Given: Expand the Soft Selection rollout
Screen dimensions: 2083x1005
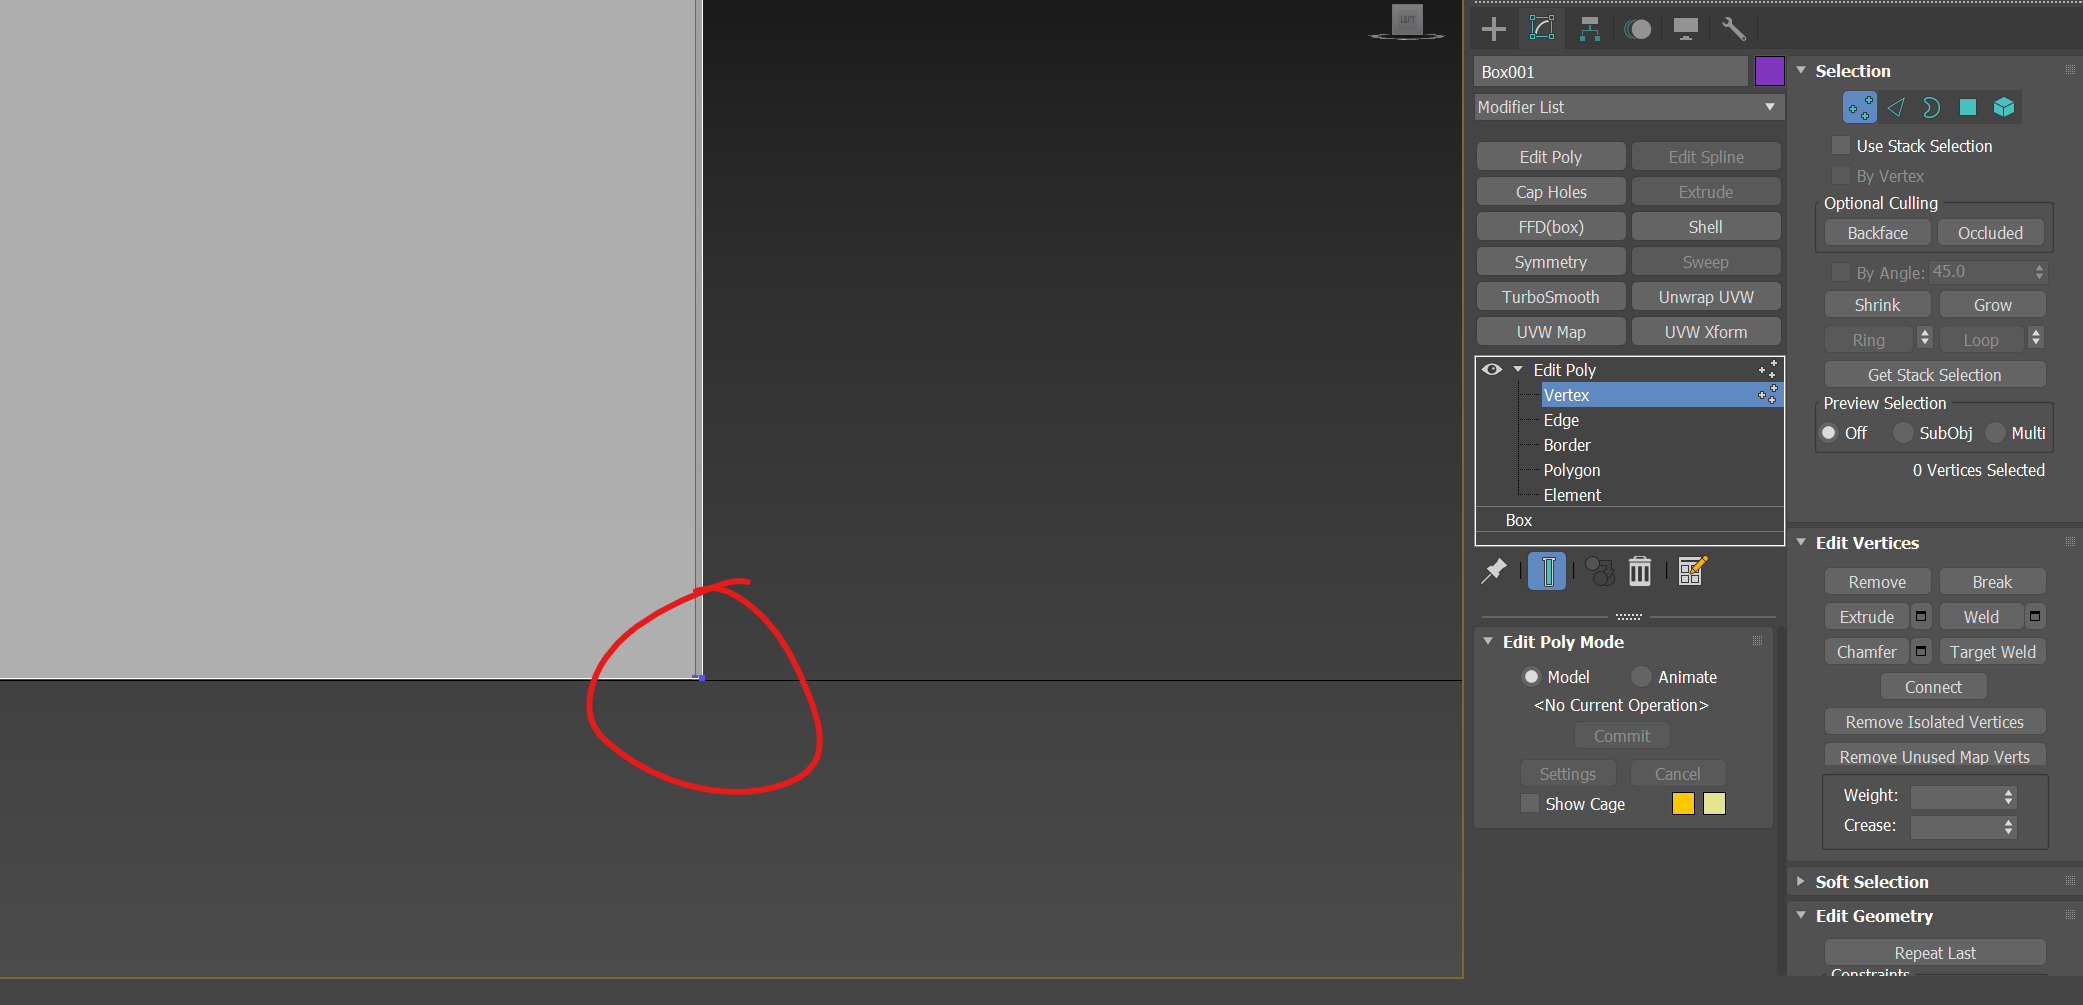Looking at the screenshot, I should tap(1801, 882).
